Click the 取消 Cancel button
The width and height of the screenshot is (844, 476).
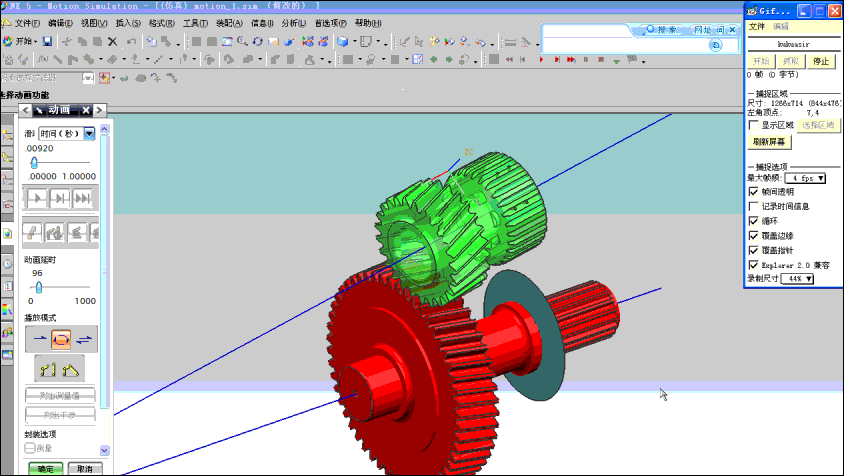pos(85,468)
